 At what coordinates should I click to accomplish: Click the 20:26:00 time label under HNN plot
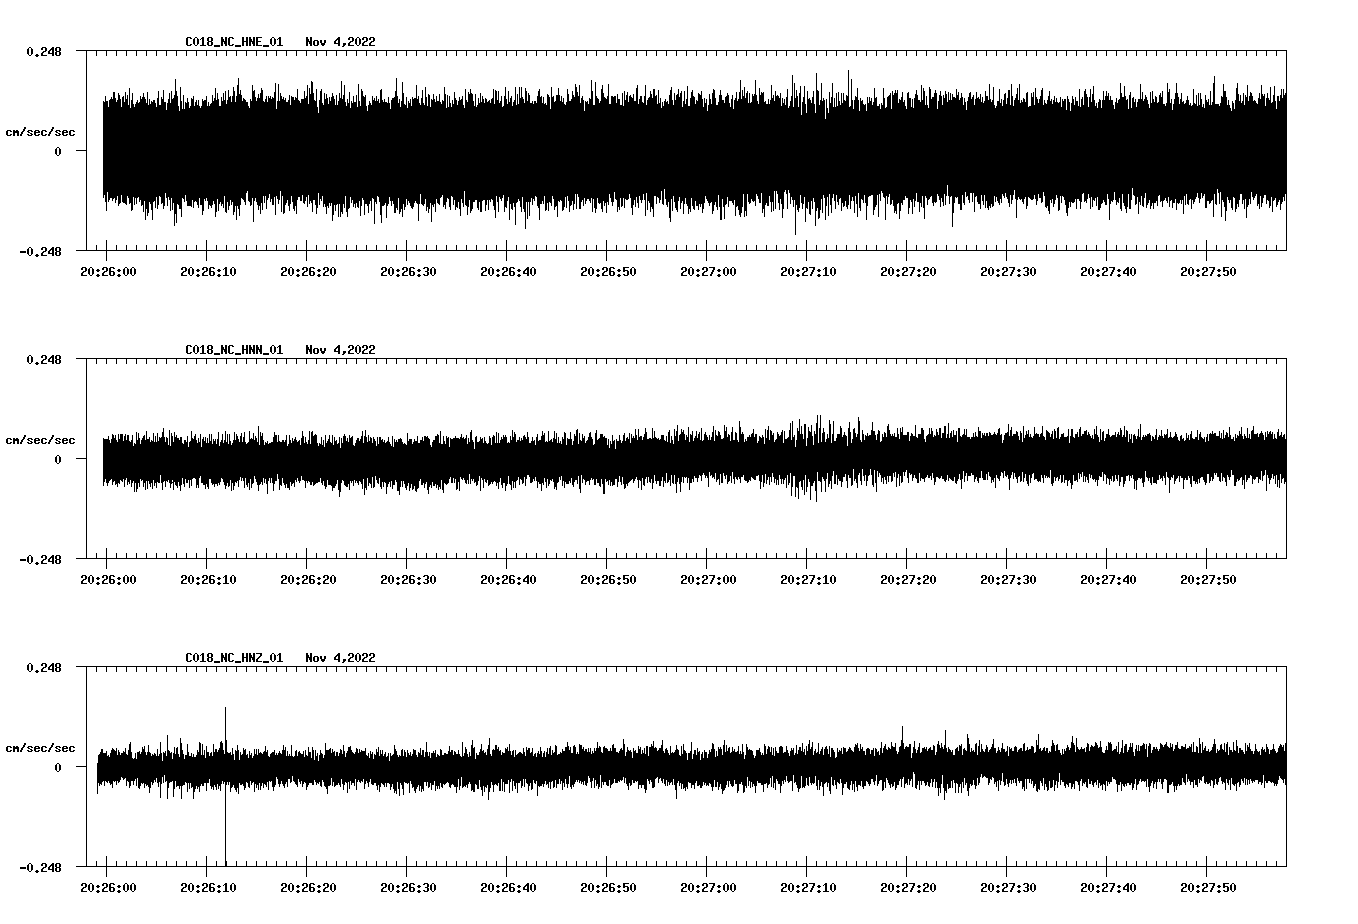pyautogui.click(x=108, y=580)
